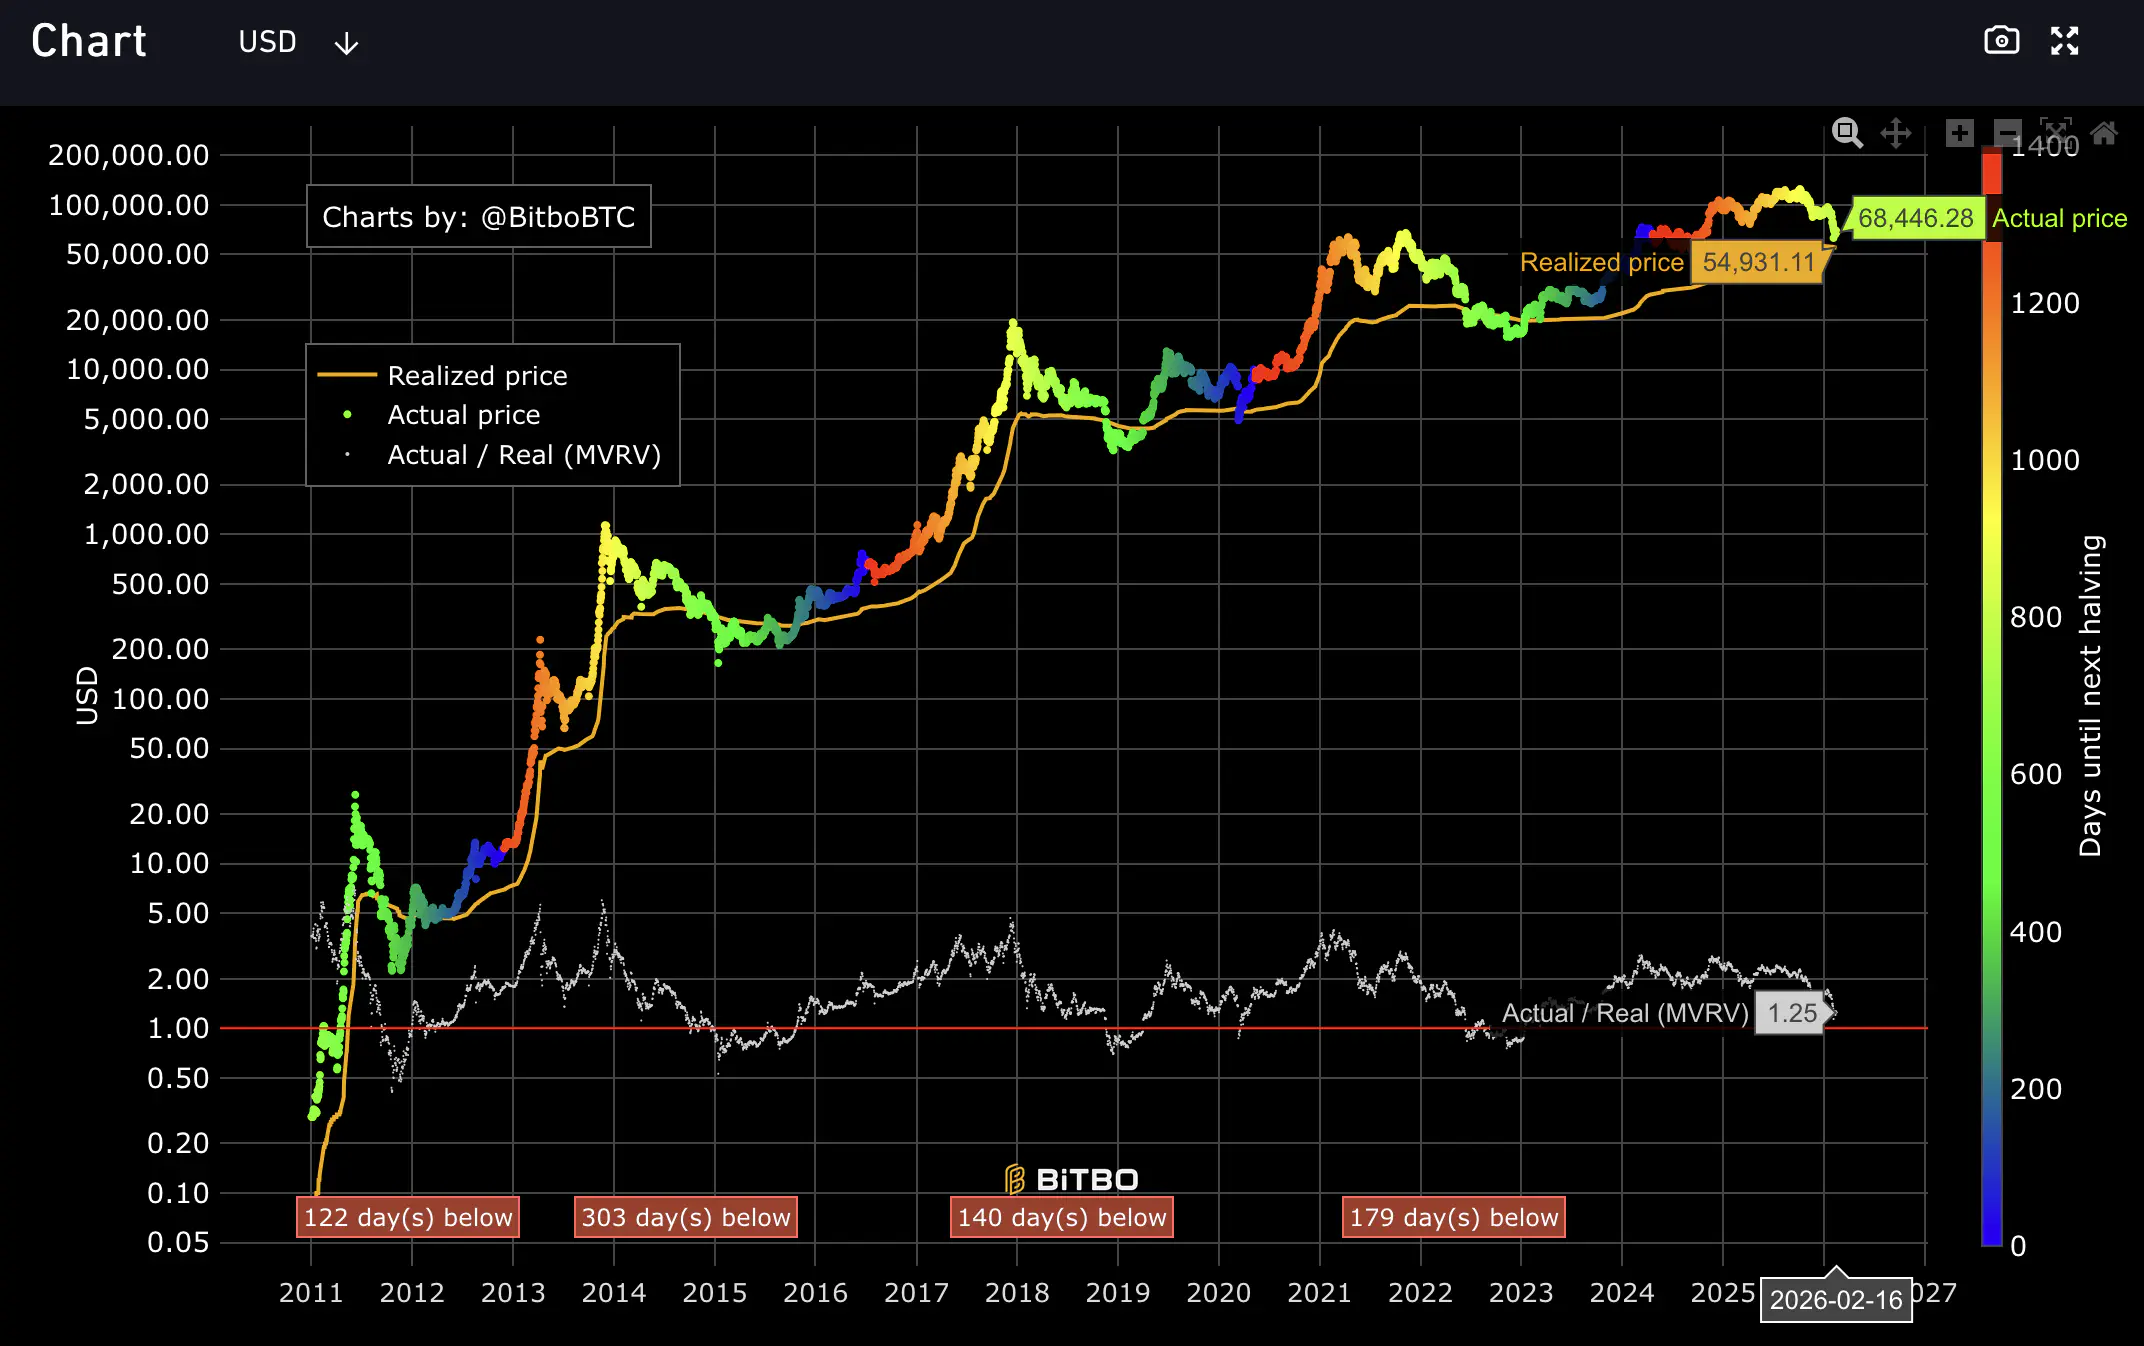
Task: Zoom out with the minus button
Action: 2007,133
